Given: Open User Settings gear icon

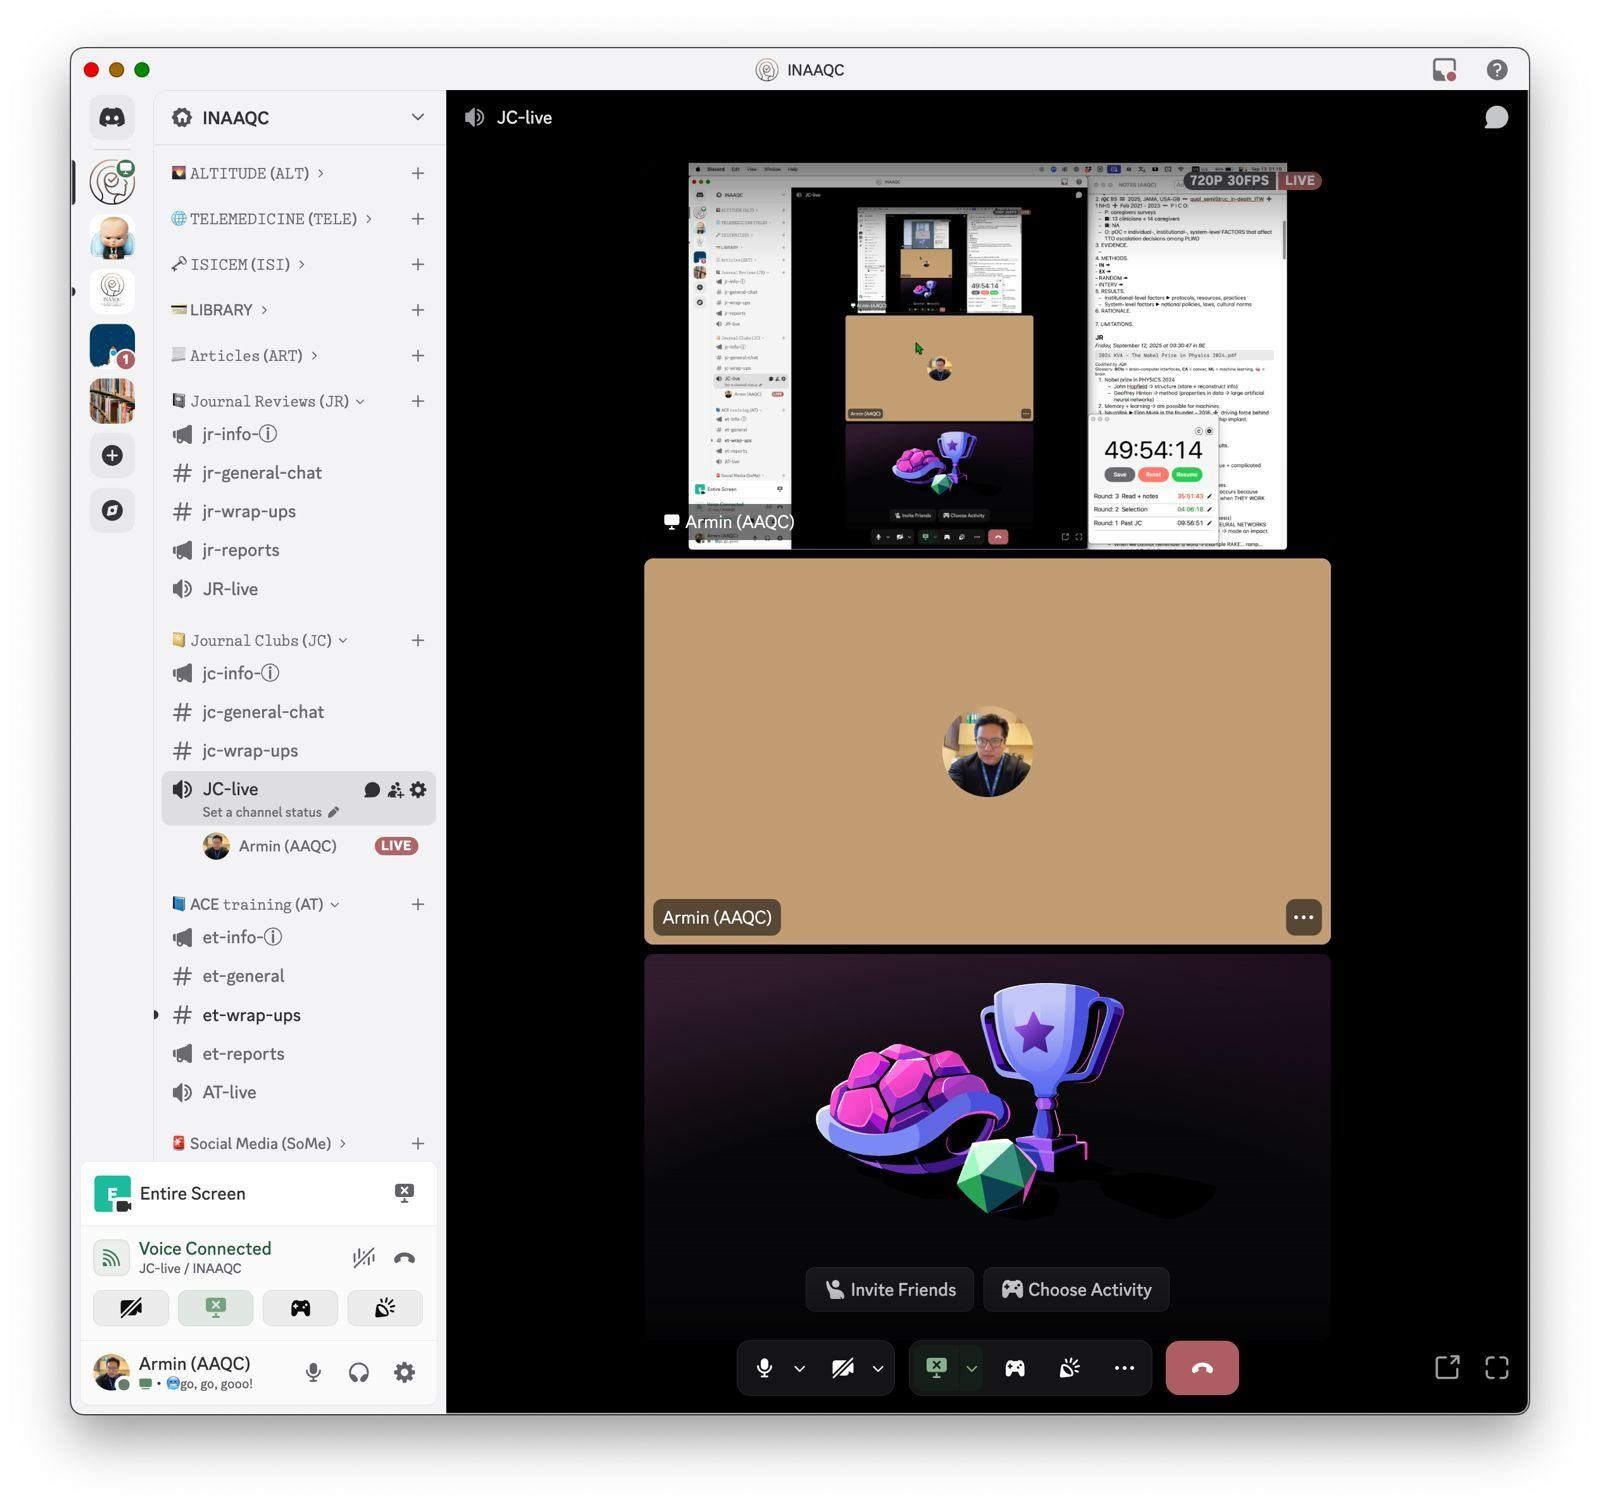Looking at the screenshot, I should click(x=404, y=1373).
